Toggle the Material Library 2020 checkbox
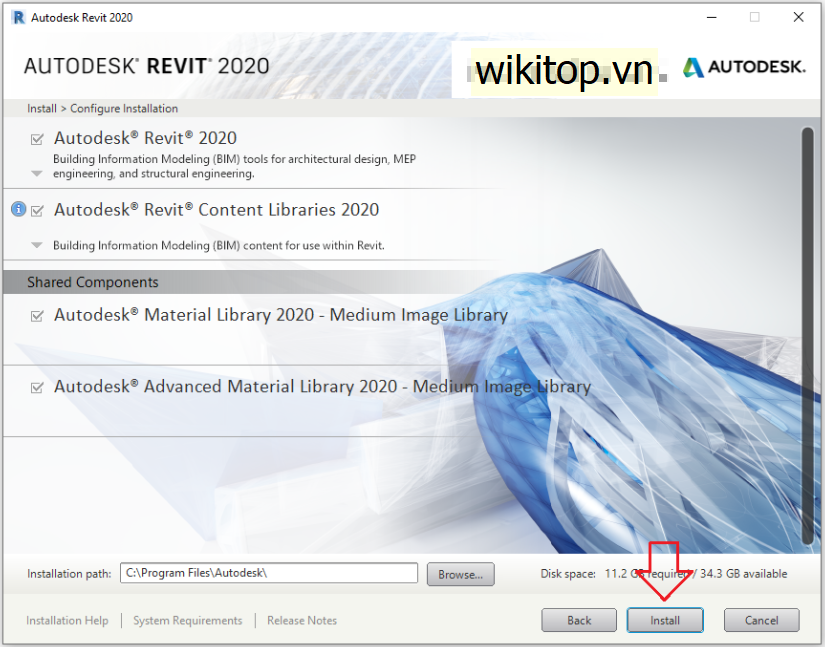This screenshot has width=825, height=647. click(37, 316)
